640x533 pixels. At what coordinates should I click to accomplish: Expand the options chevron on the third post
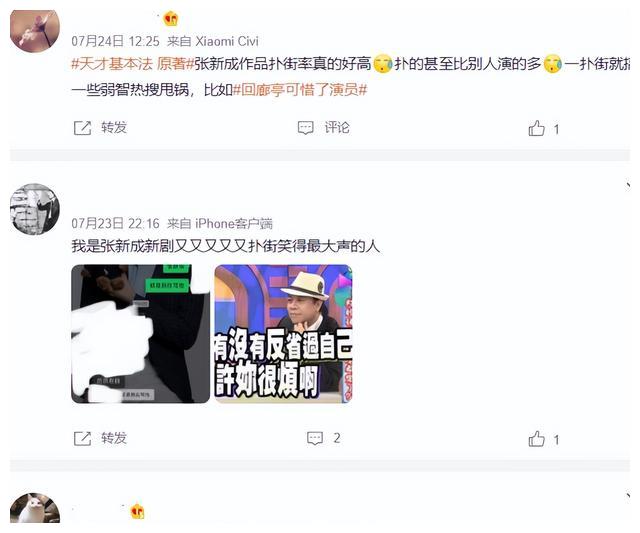pos(628,496)
